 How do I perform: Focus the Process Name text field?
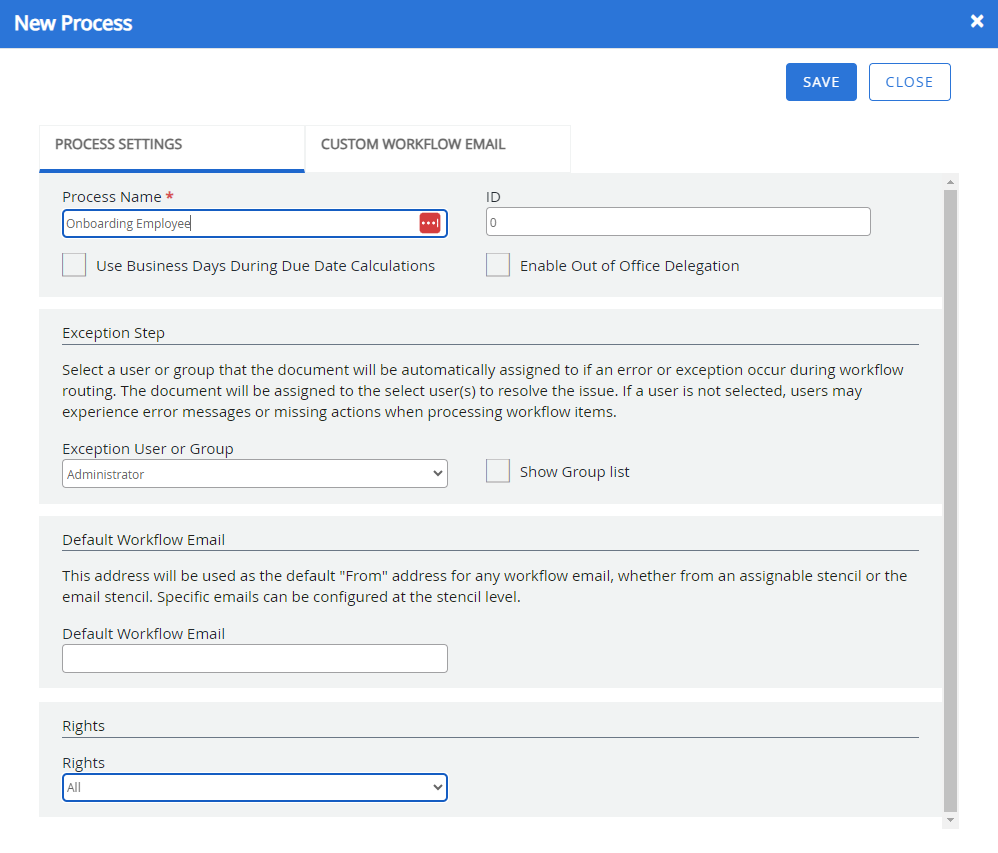point(238,224)
